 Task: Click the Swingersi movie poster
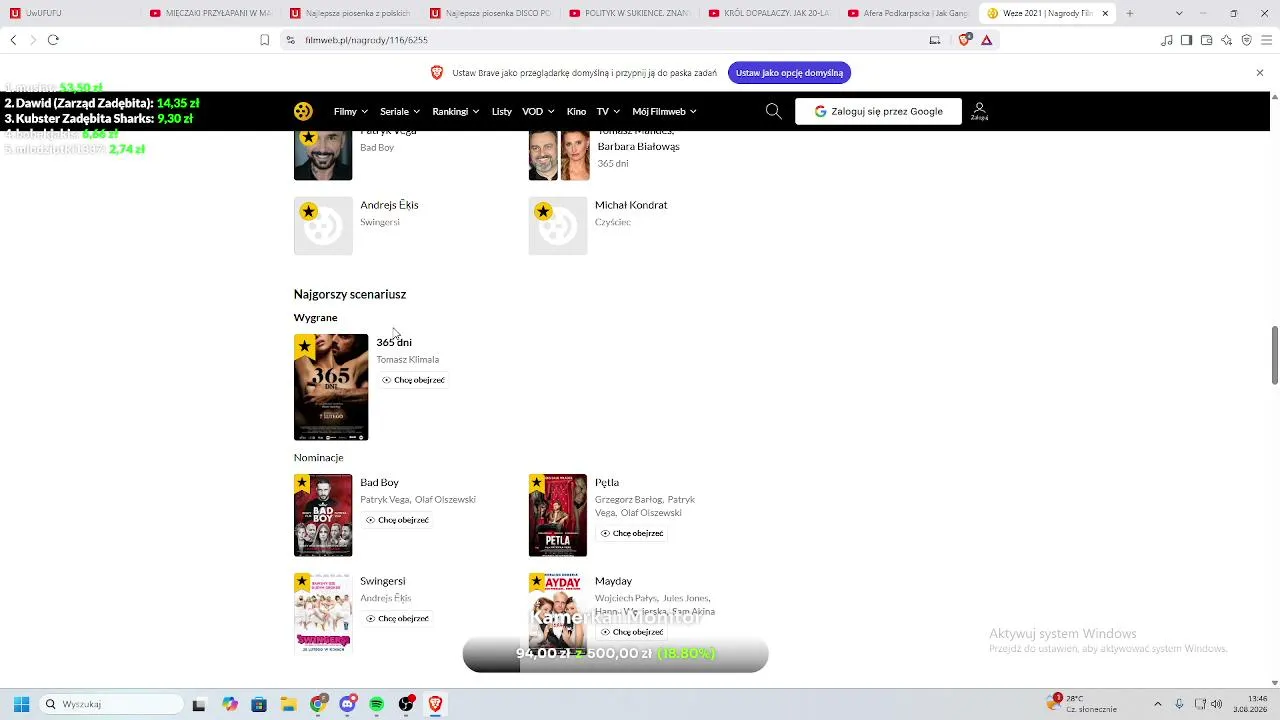pos(323,613)
